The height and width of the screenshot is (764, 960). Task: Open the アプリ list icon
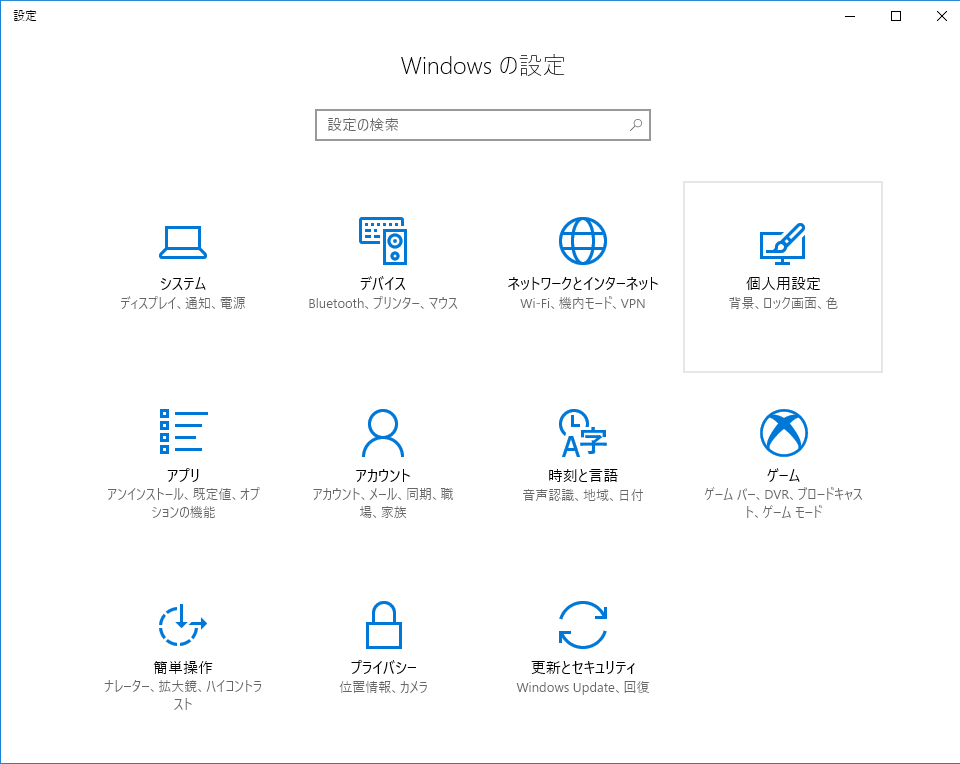click(x=183, y=432)
